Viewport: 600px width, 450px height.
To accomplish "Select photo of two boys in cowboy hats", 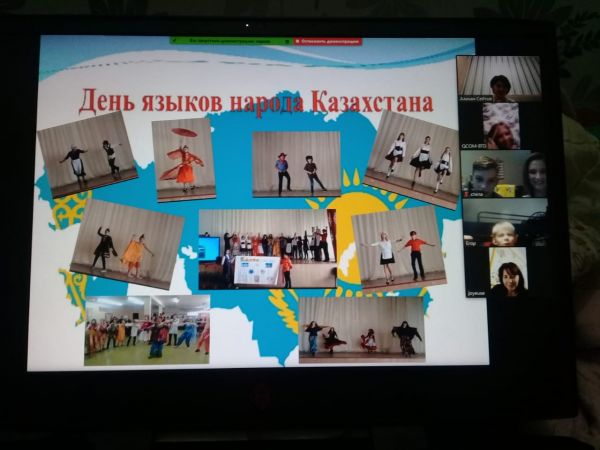I will pos(296,163).
